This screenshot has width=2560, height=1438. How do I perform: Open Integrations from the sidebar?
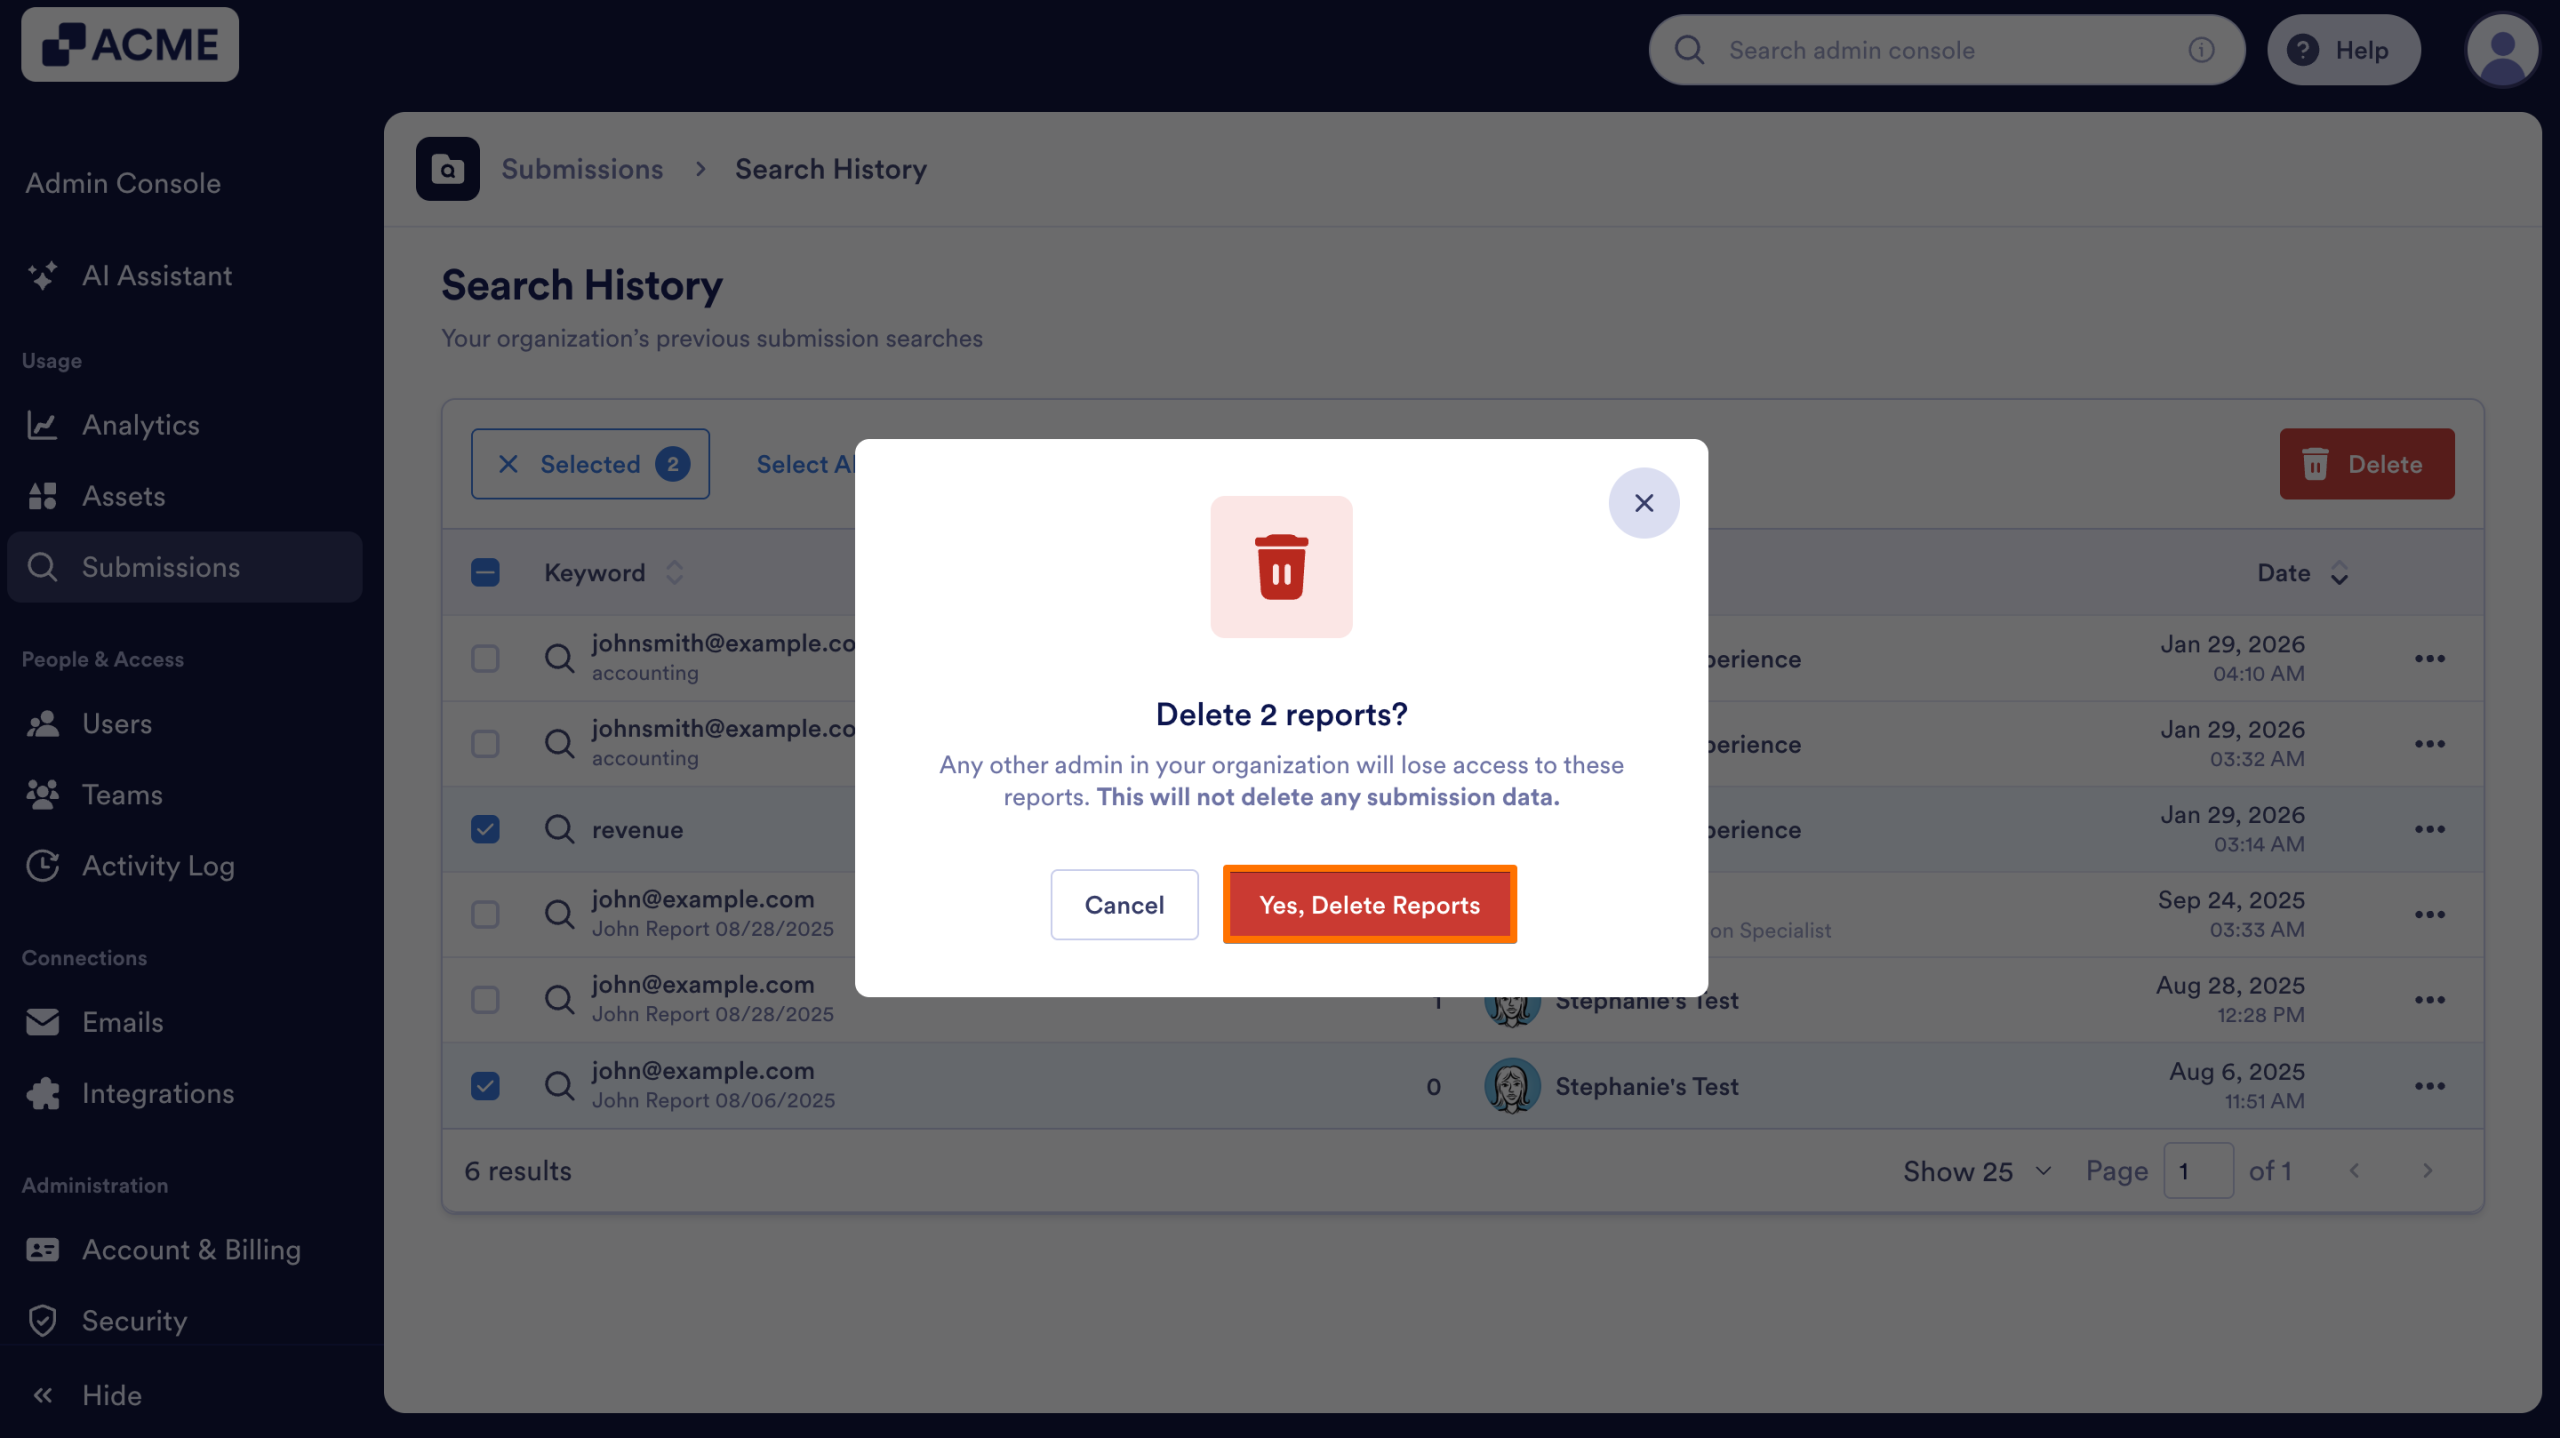point(158,1093)
